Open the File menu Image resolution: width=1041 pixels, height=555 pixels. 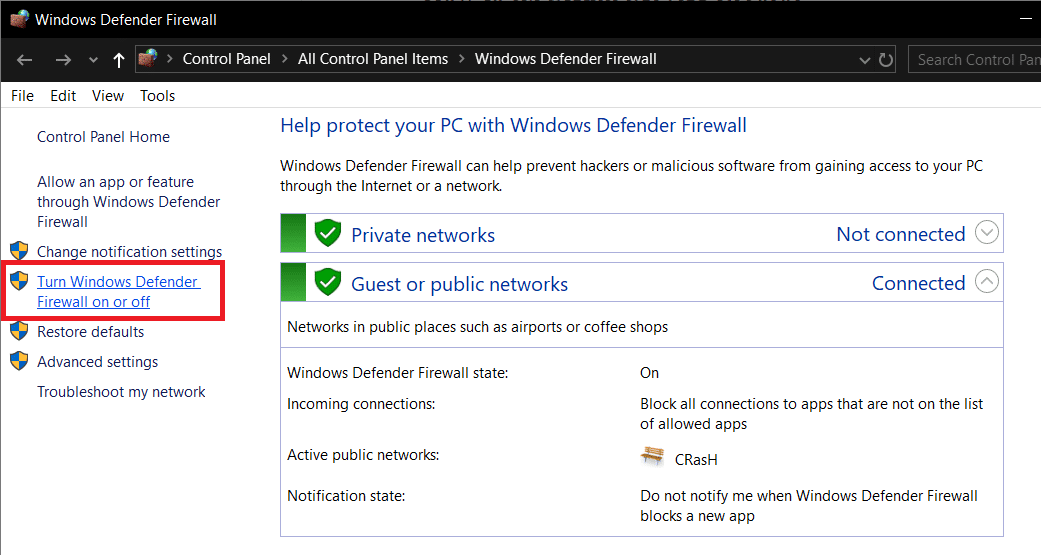tap(22, 96)
